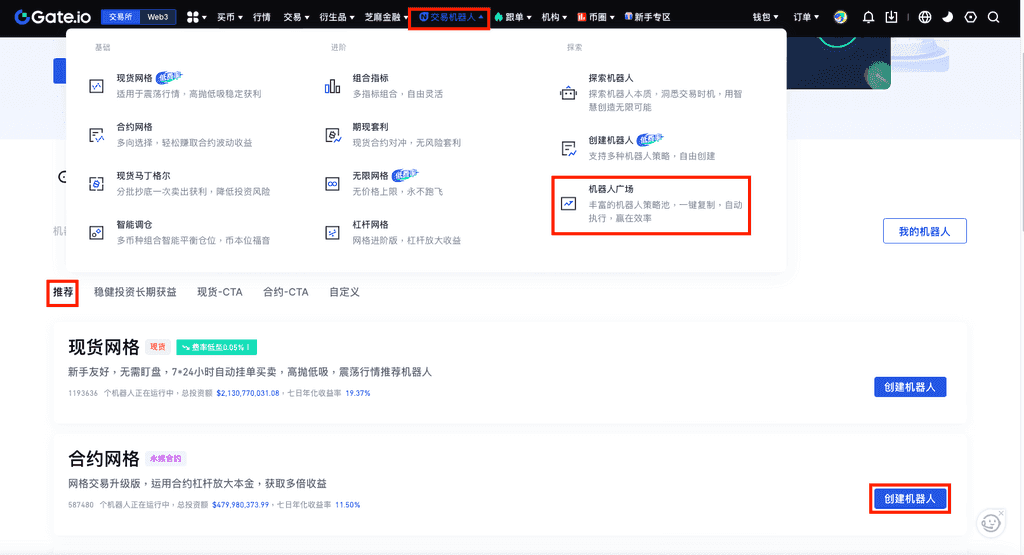Open 探索机器人 item in the menu
This screenshot has height=555, width=1024.
(x=651, y=92)
